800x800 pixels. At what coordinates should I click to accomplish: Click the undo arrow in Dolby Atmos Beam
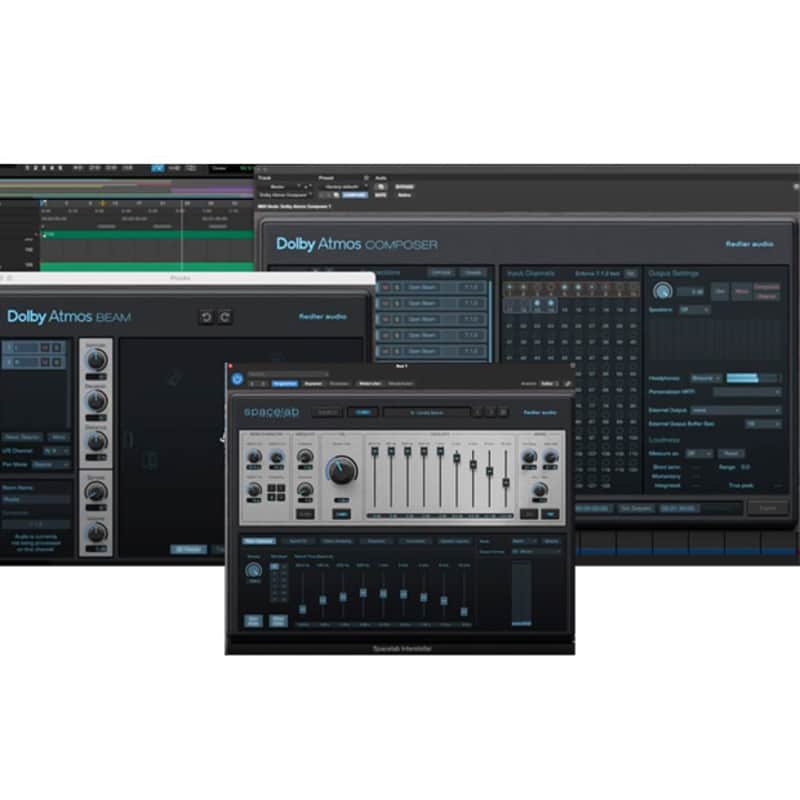click(x=207, y=317)
